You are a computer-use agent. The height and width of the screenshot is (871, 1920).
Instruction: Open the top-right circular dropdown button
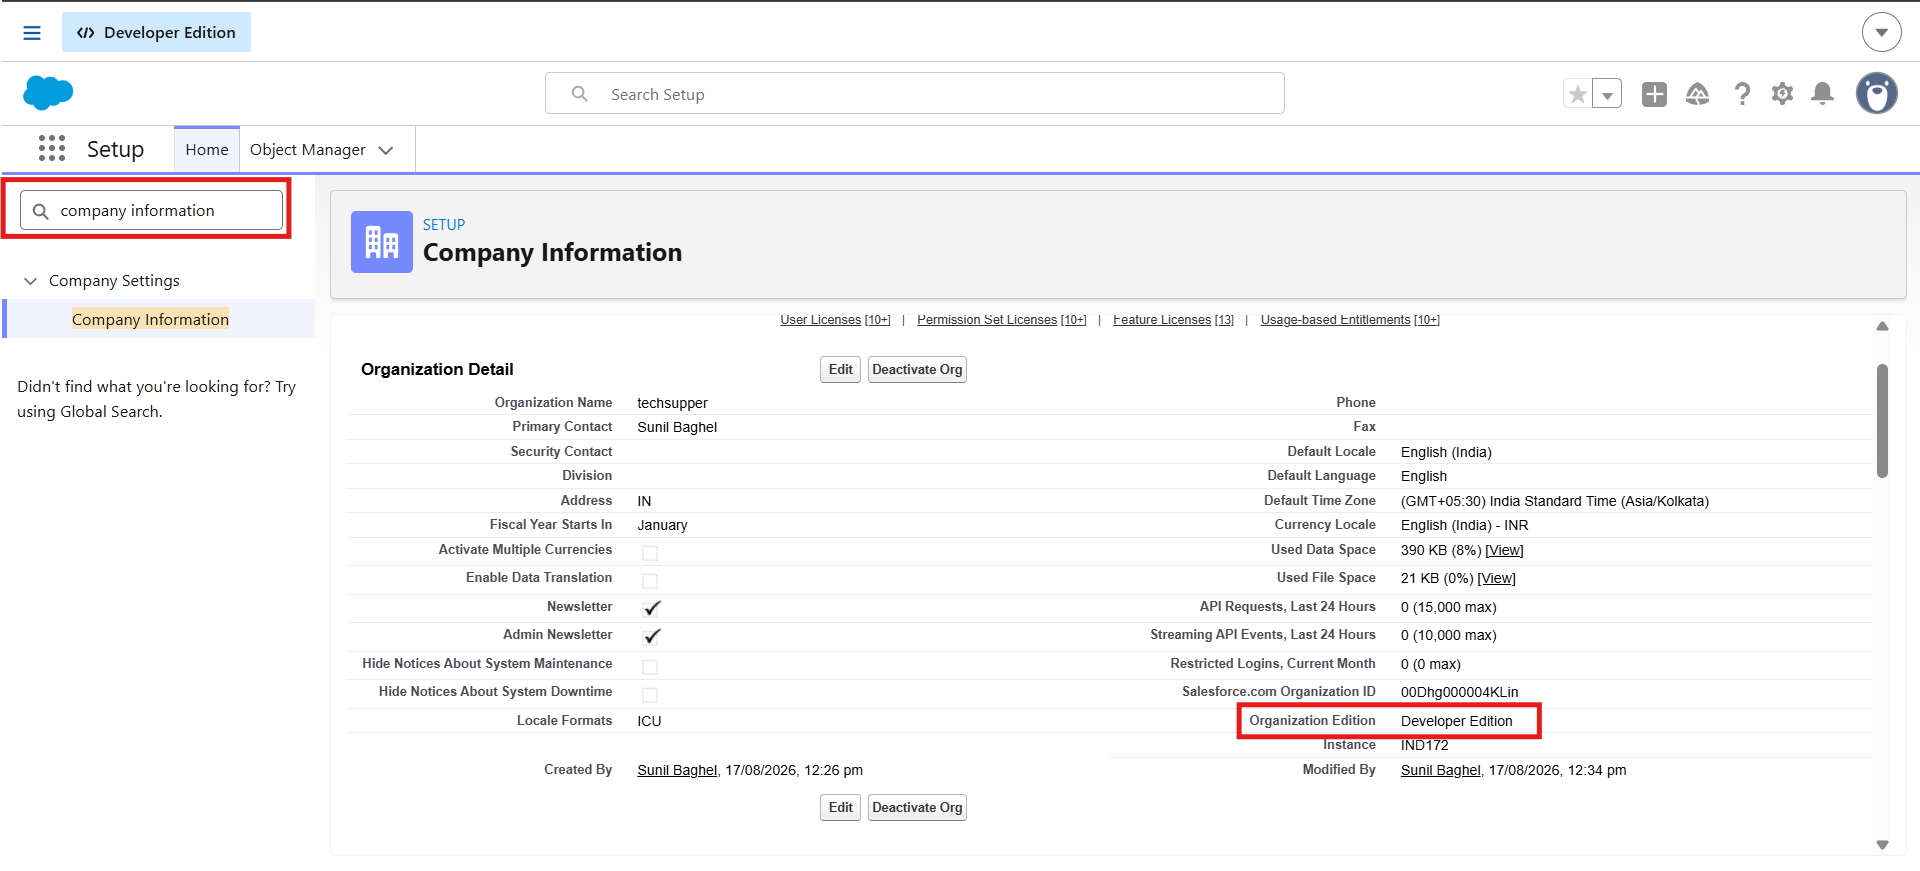point(1881,33)
